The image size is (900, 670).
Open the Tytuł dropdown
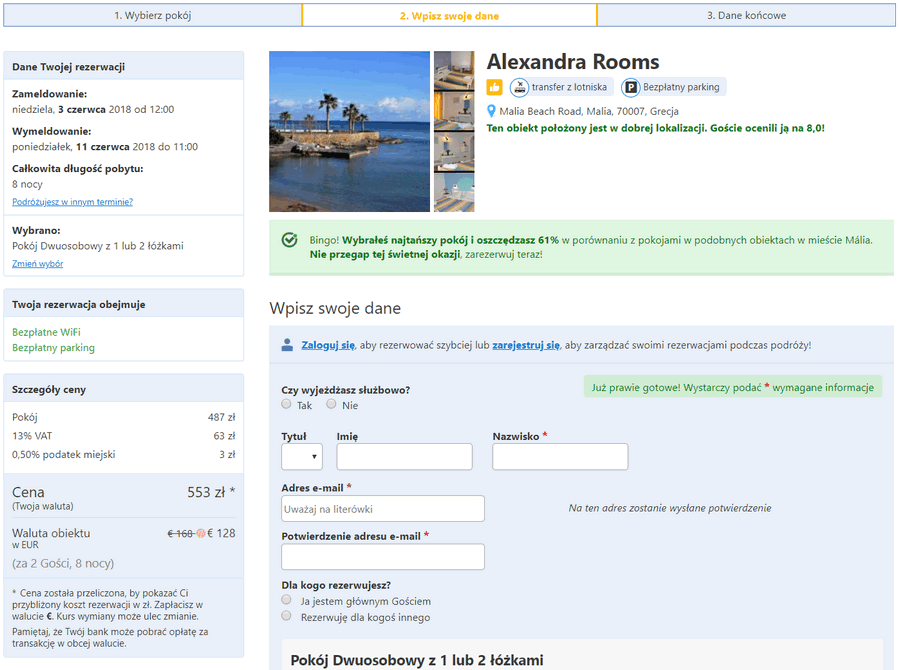pyautogui.click(x=302, y=457)
